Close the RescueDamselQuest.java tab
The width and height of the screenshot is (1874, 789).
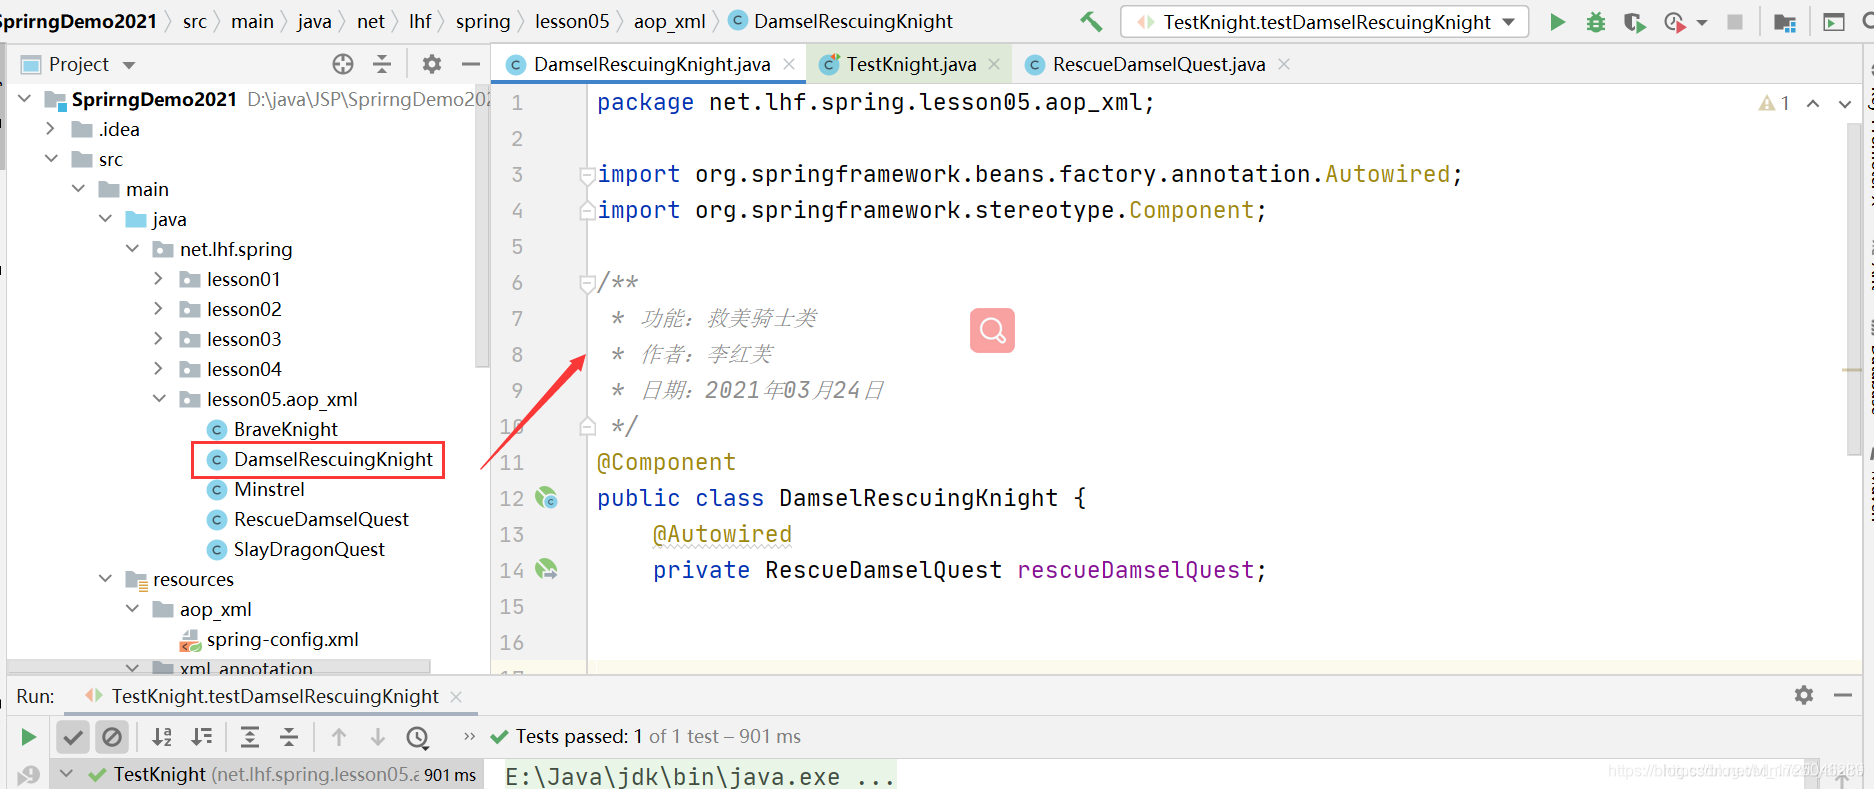point(1284,64)
